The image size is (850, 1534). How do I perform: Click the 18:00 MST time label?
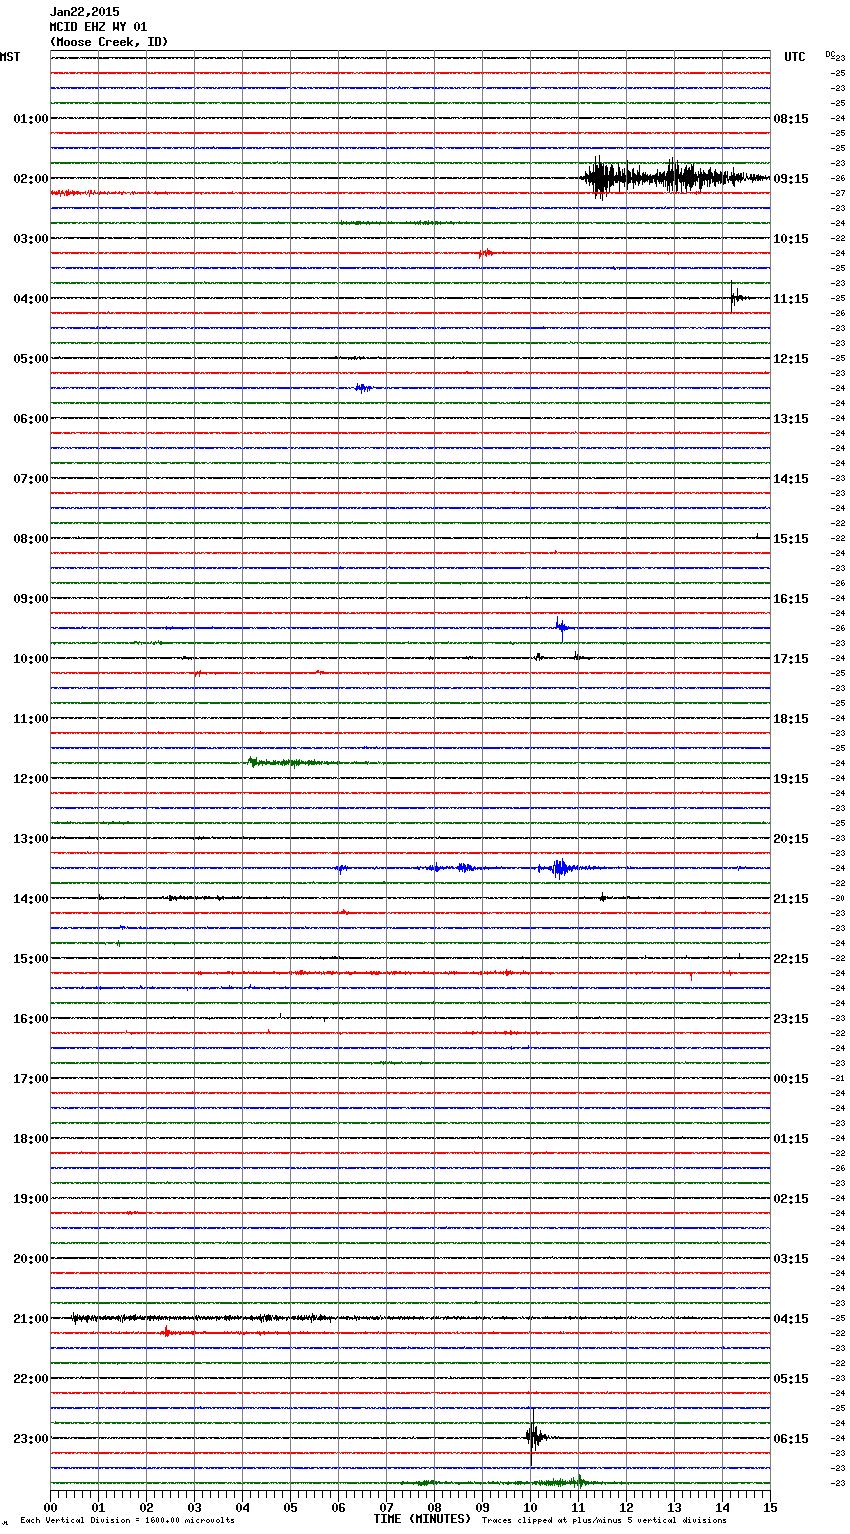click(30, 1139)
